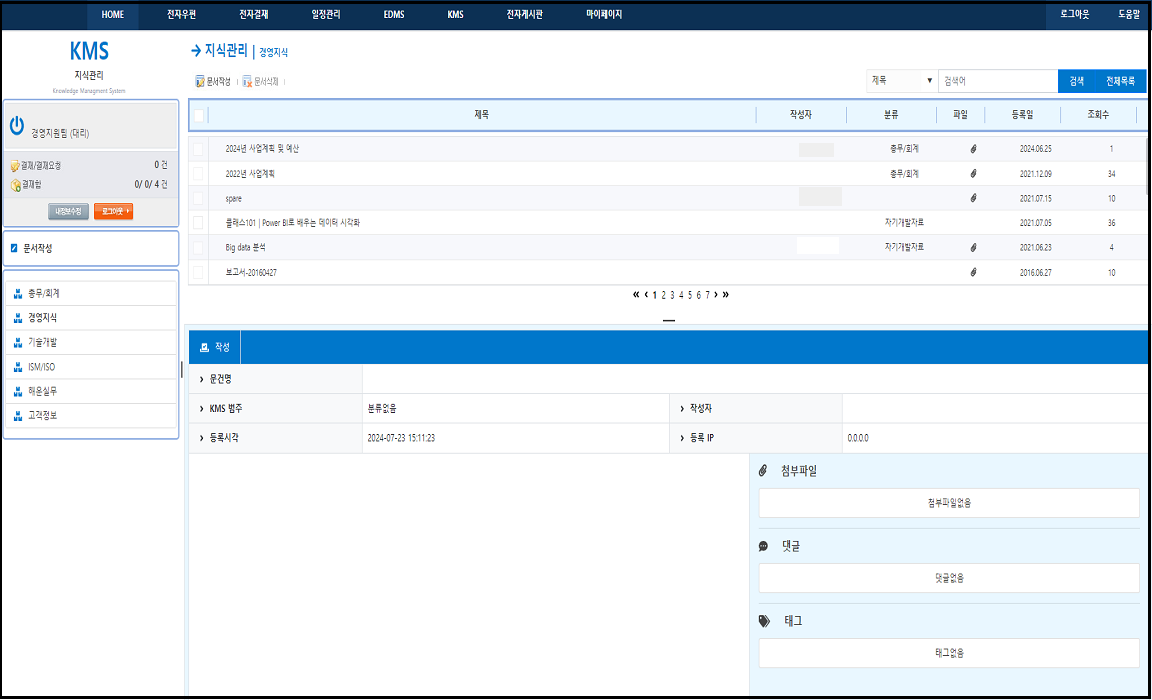Screen dimensions: 1152x700
Task: Click attachment clip in 2024년 사업계획 row
Action: 973,149
